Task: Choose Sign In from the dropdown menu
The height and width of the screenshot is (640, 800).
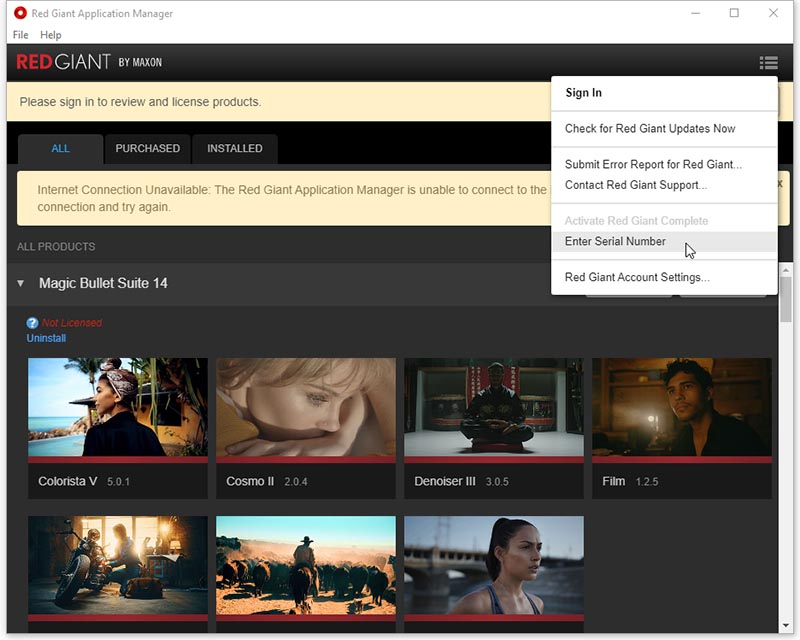Action: click(x=664, y=93)
